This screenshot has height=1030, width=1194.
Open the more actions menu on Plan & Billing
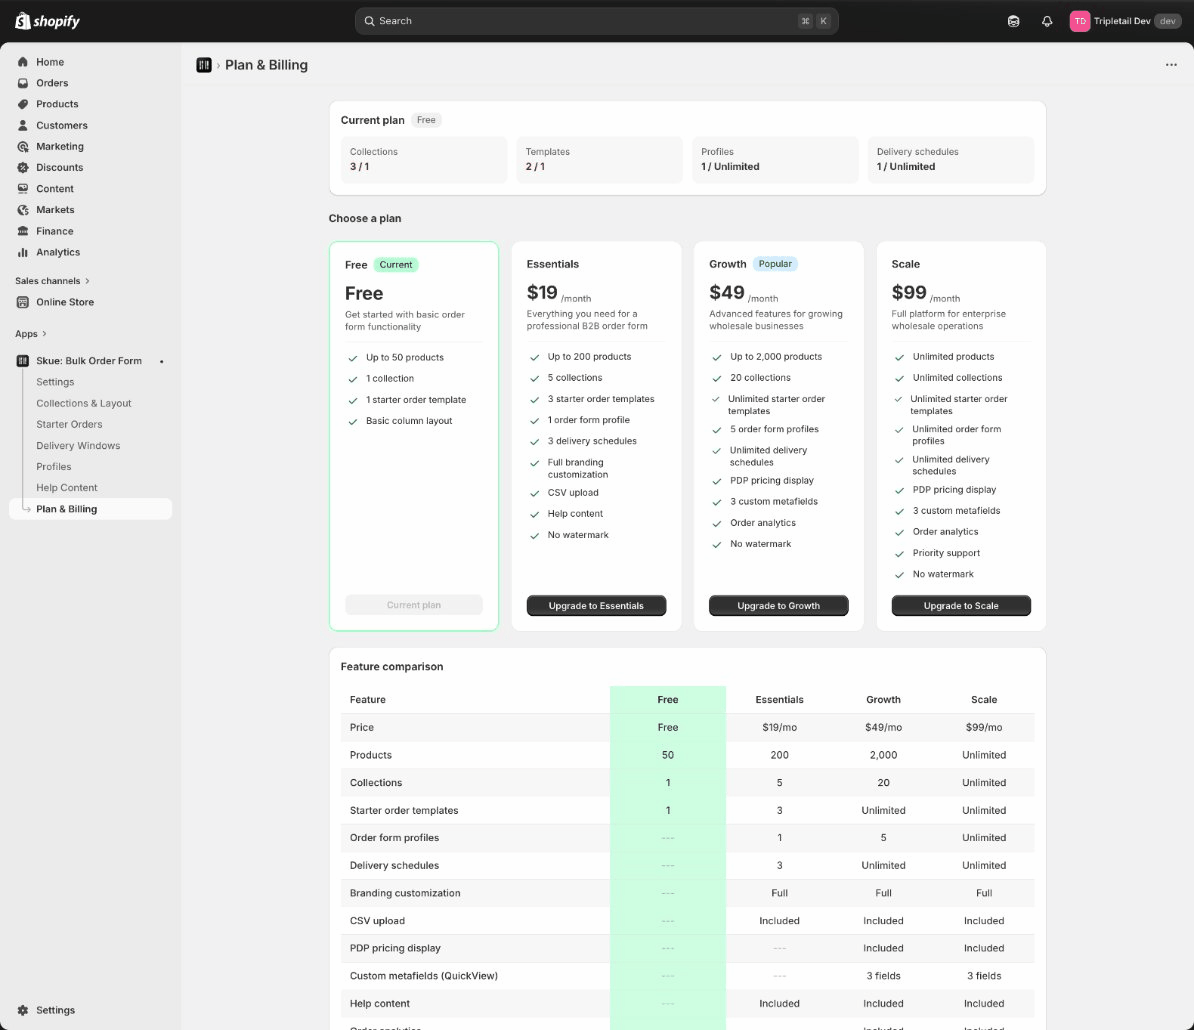1171,64
